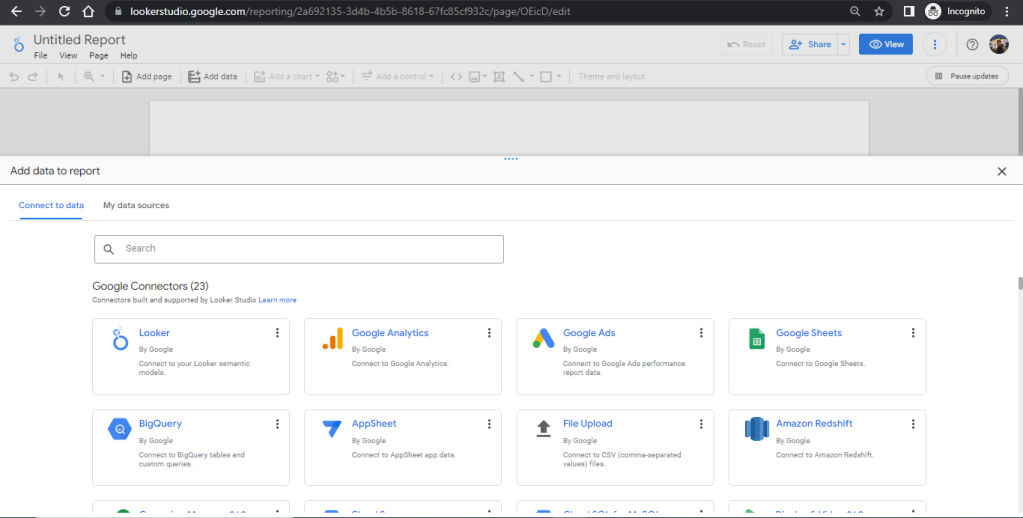
Task: Select the BigQuery connector icon
Action: coord(120,430)
